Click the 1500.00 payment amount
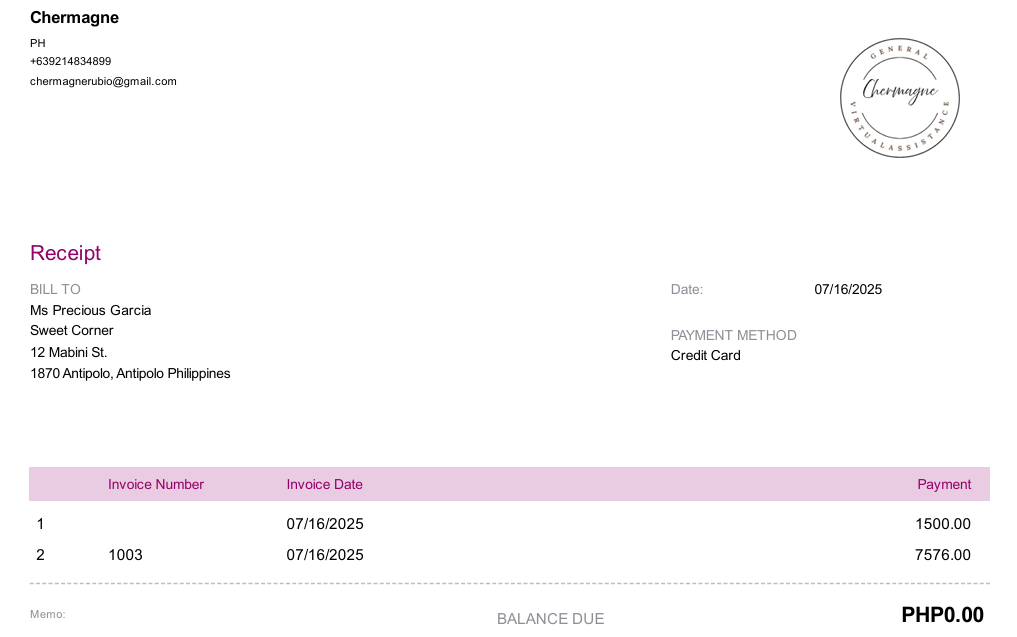 [x=942, y=524]
